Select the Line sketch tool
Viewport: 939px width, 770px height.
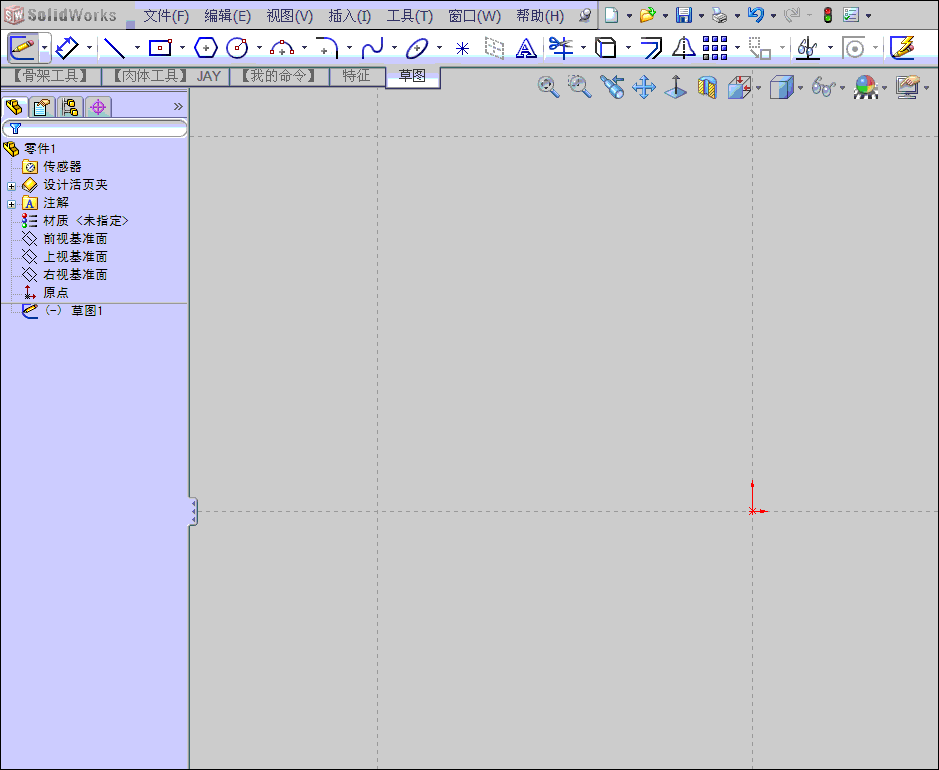click(114, 48)
